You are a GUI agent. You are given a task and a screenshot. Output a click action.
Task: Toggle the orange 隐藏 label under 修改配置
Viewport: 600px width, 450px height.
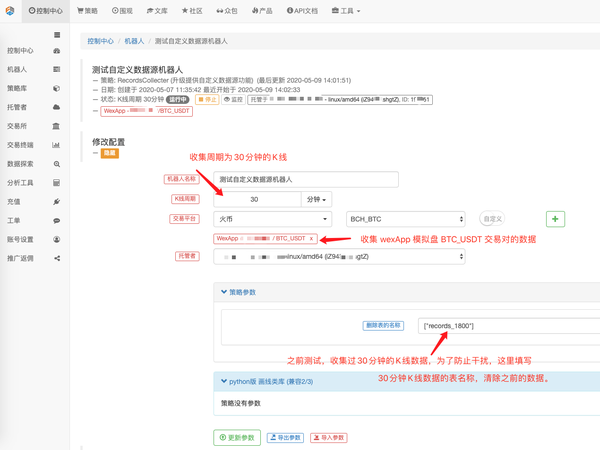(x=110, y=153)
